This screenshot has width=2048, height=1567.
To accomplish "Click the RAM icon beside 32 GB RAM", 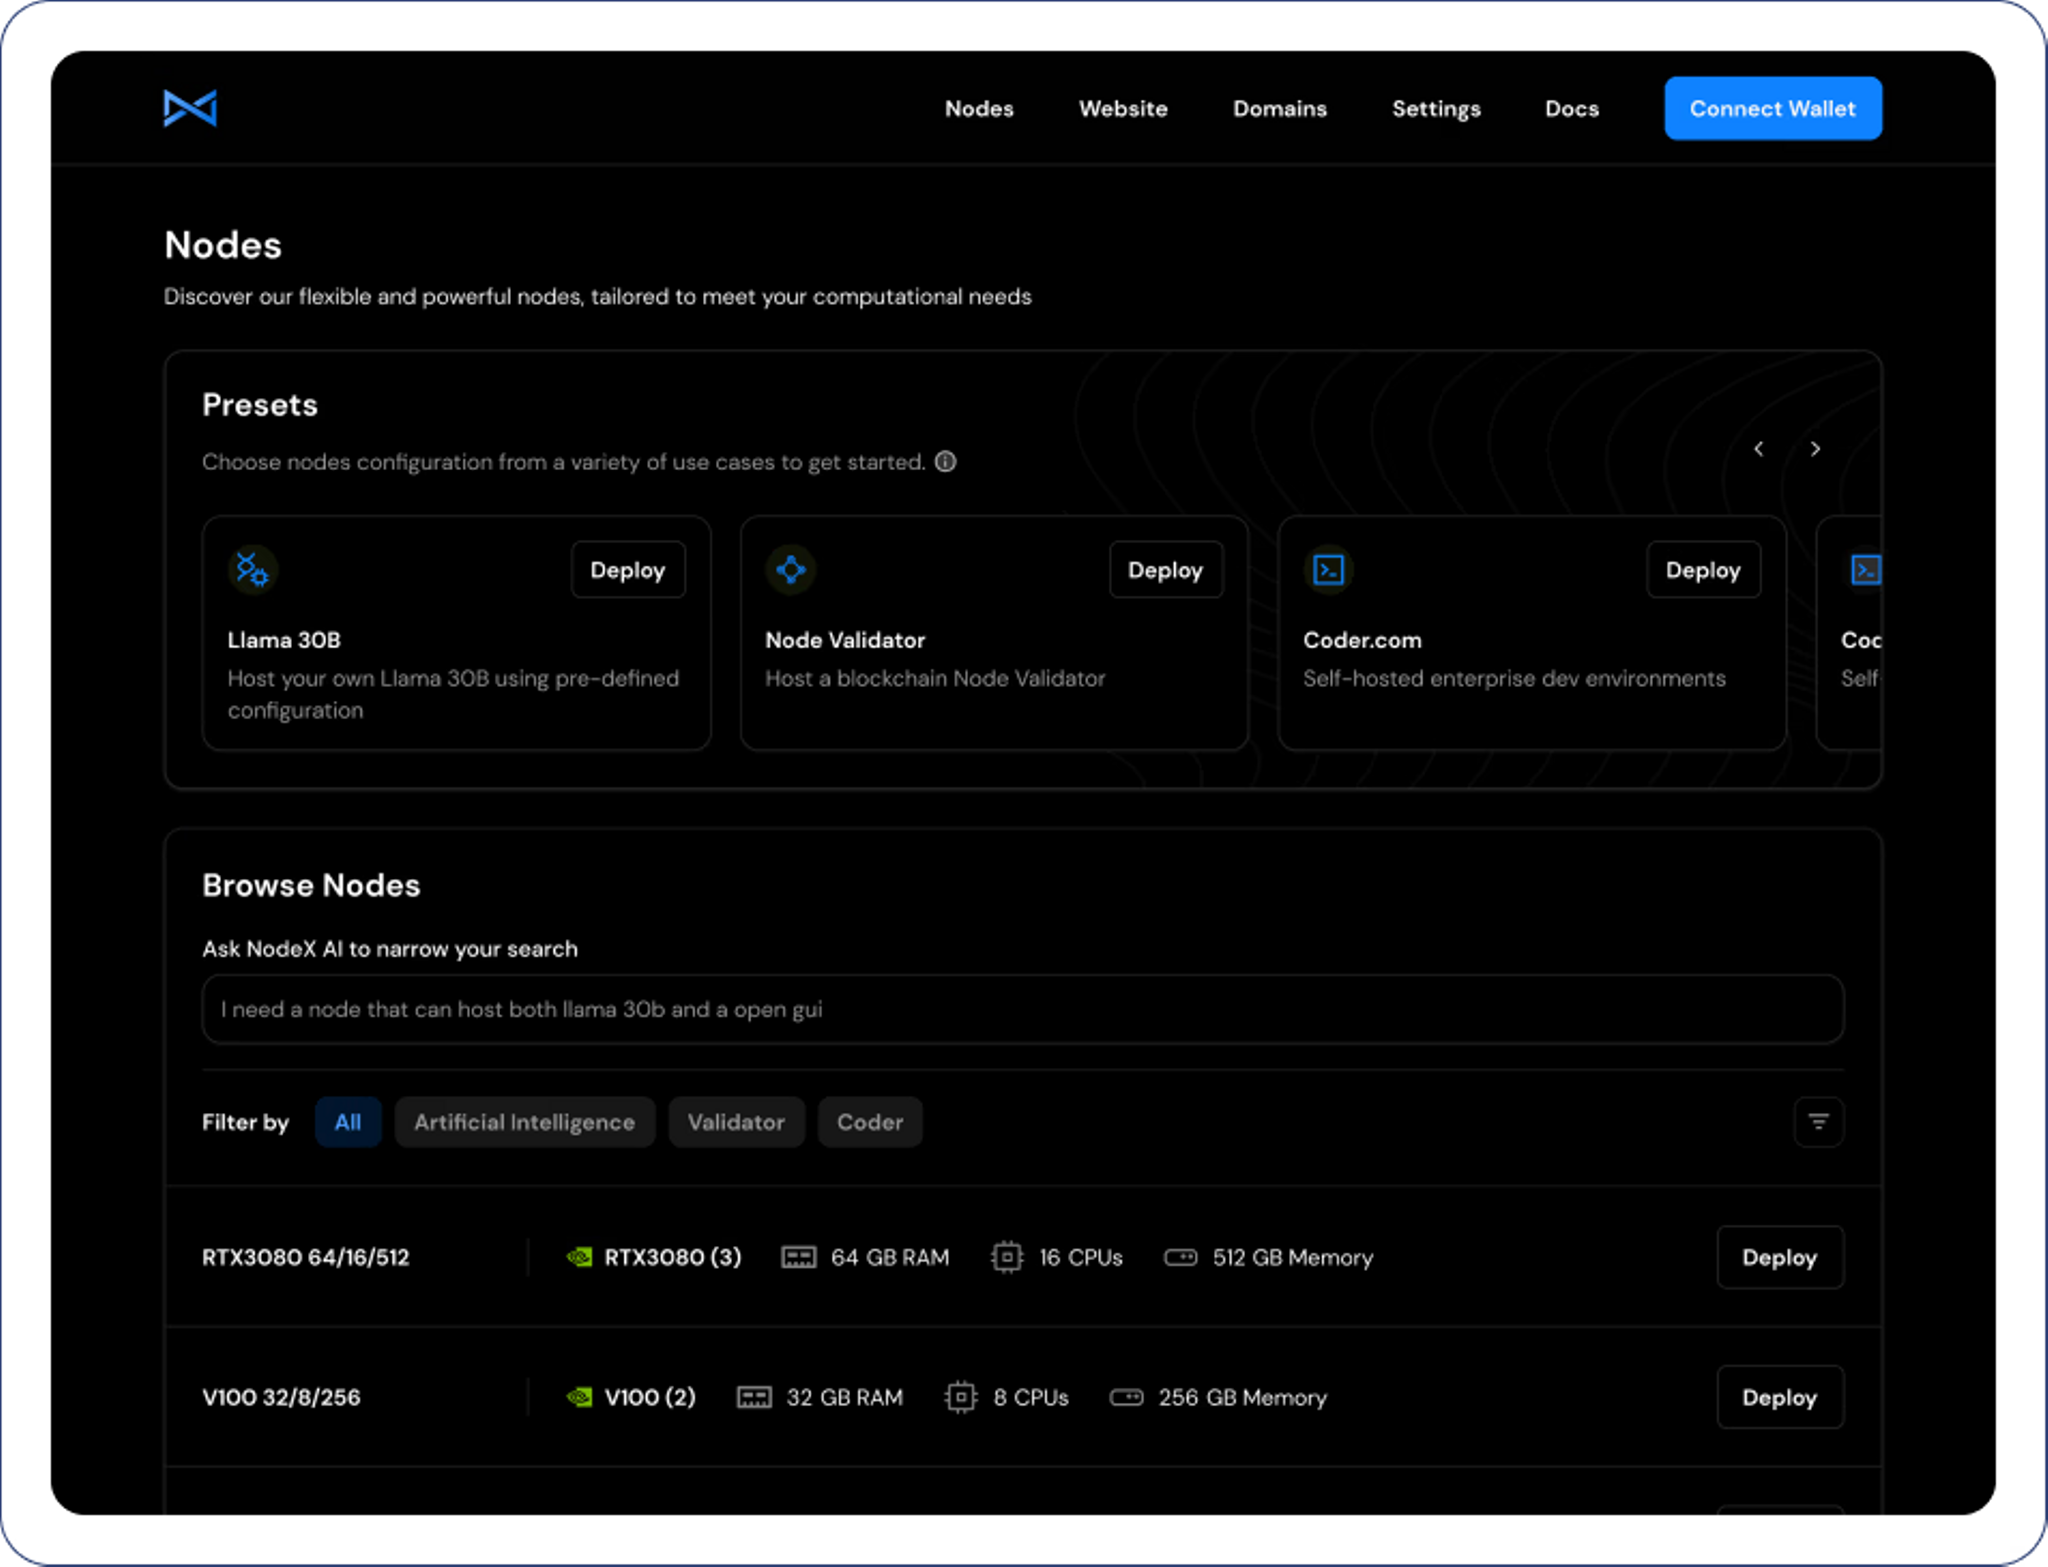I will (754, 1397).
